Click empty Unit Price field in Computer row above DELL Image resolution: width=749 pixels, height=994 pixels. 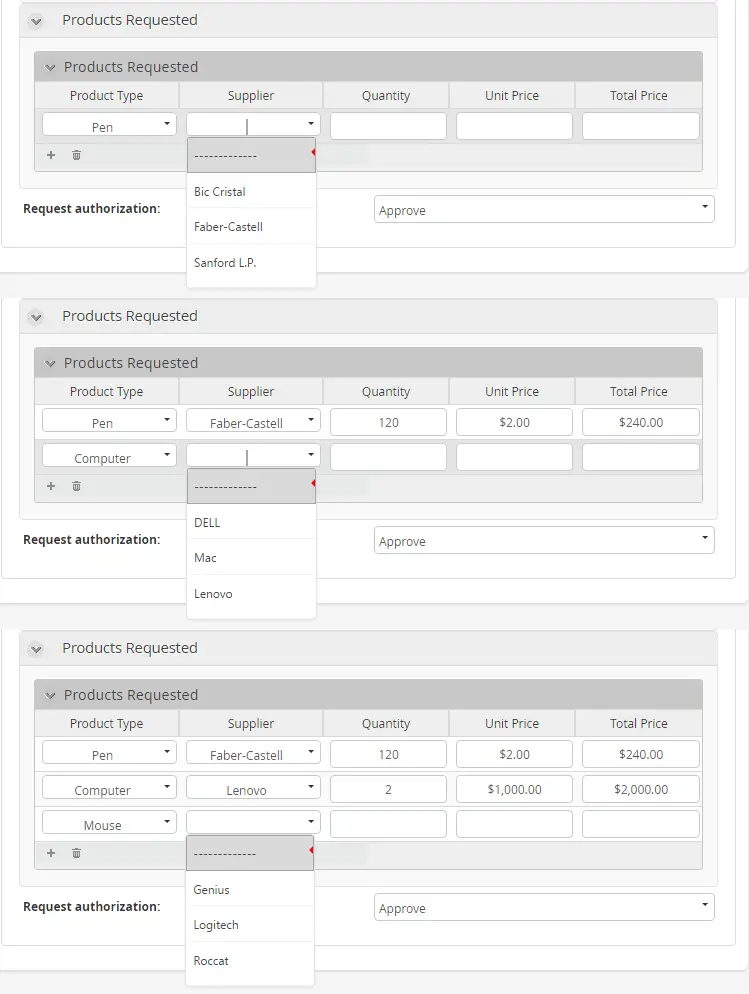tap(514, 457)
